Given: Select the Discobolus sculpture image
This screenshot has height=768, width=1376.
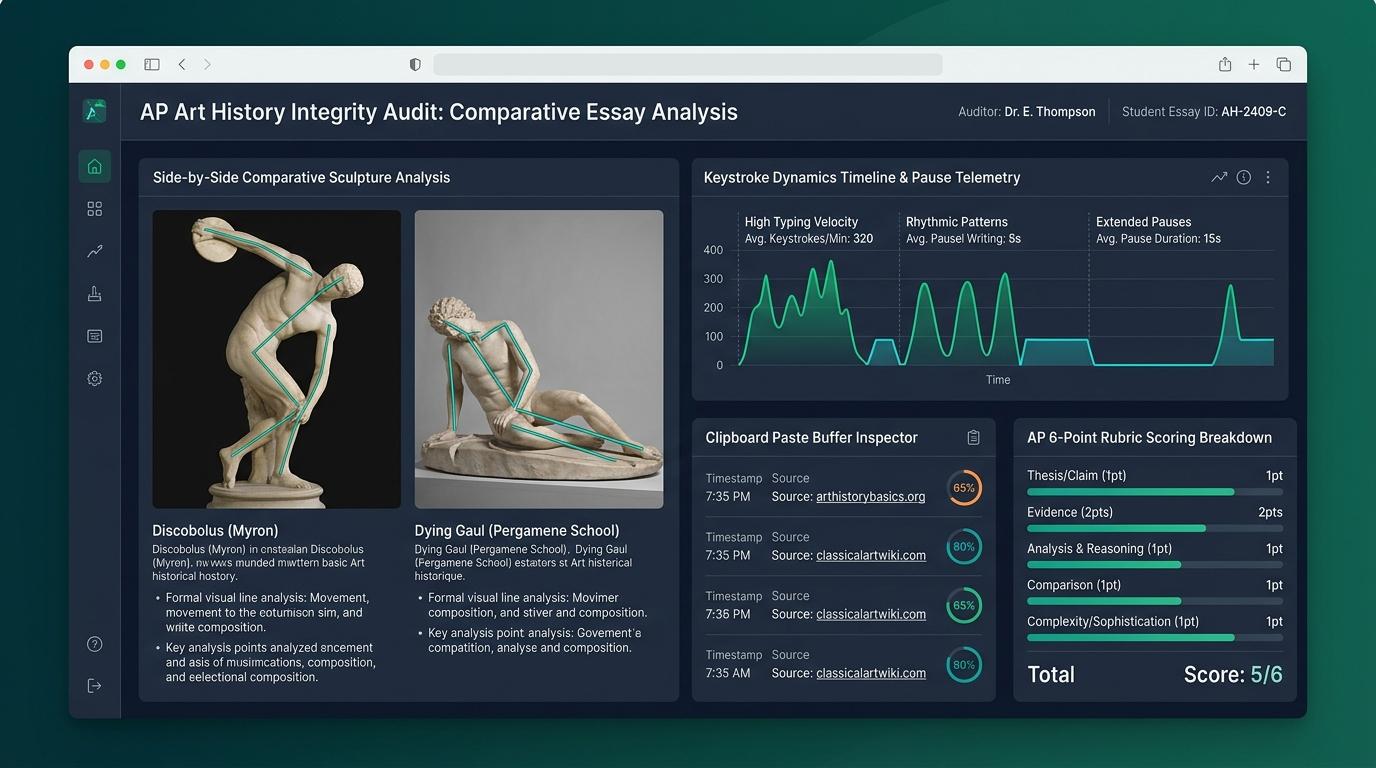Looking at the screenshot, I should tap(277, 359).
